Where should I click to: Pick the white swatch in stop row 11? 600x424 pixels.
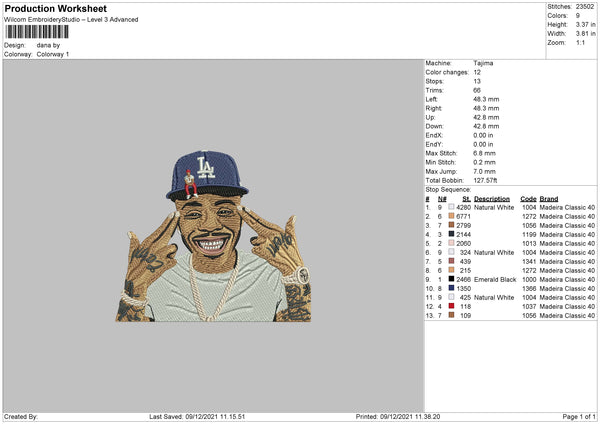pyautogui.click(x=451, y=297)
